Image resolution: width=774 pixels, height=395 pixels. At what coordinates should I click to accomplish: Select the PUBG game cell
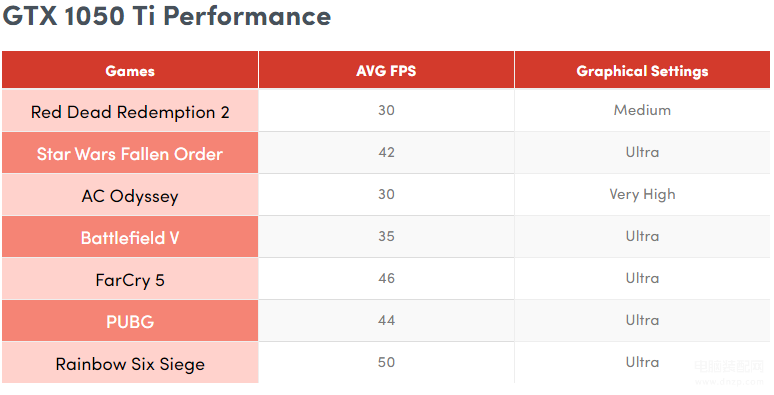pyautogui.click(x=130, y=320)
